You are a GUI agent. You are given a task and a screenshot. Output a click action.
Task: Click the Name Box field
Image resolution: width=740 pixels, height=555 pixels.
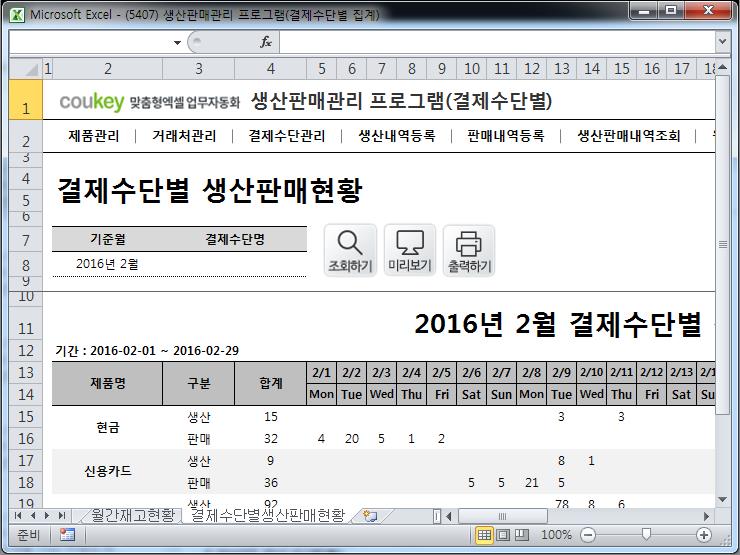(x=90, y=42)
